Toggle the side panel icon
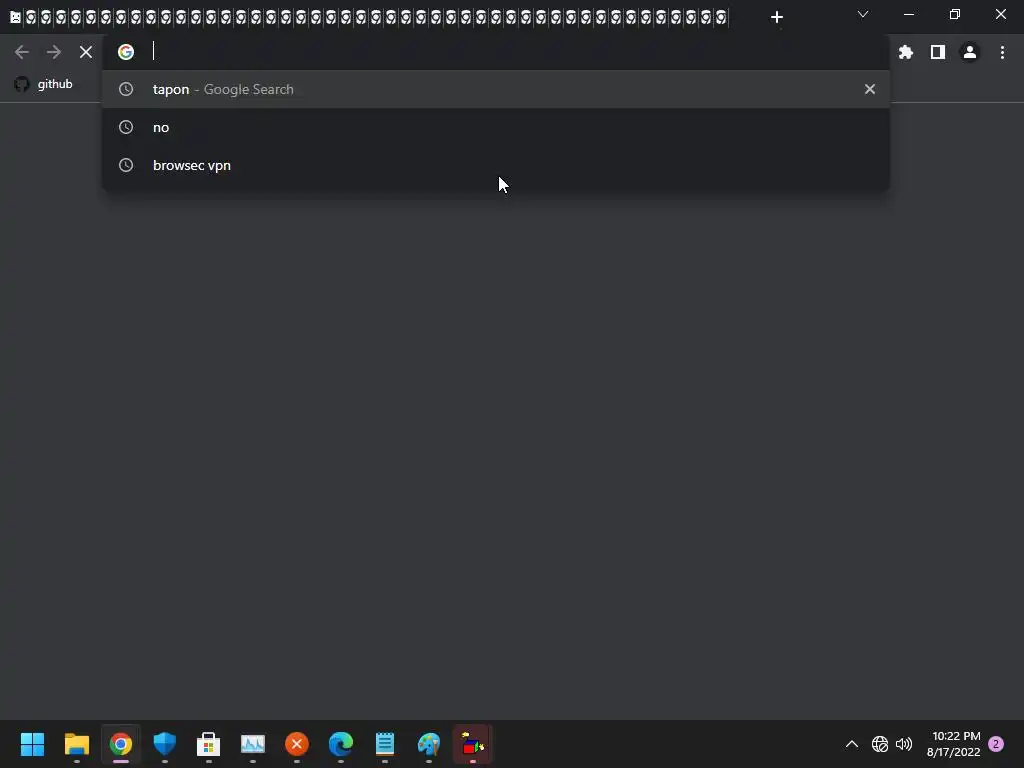Viewport: 1024px width, 768px height. point(938,52)
